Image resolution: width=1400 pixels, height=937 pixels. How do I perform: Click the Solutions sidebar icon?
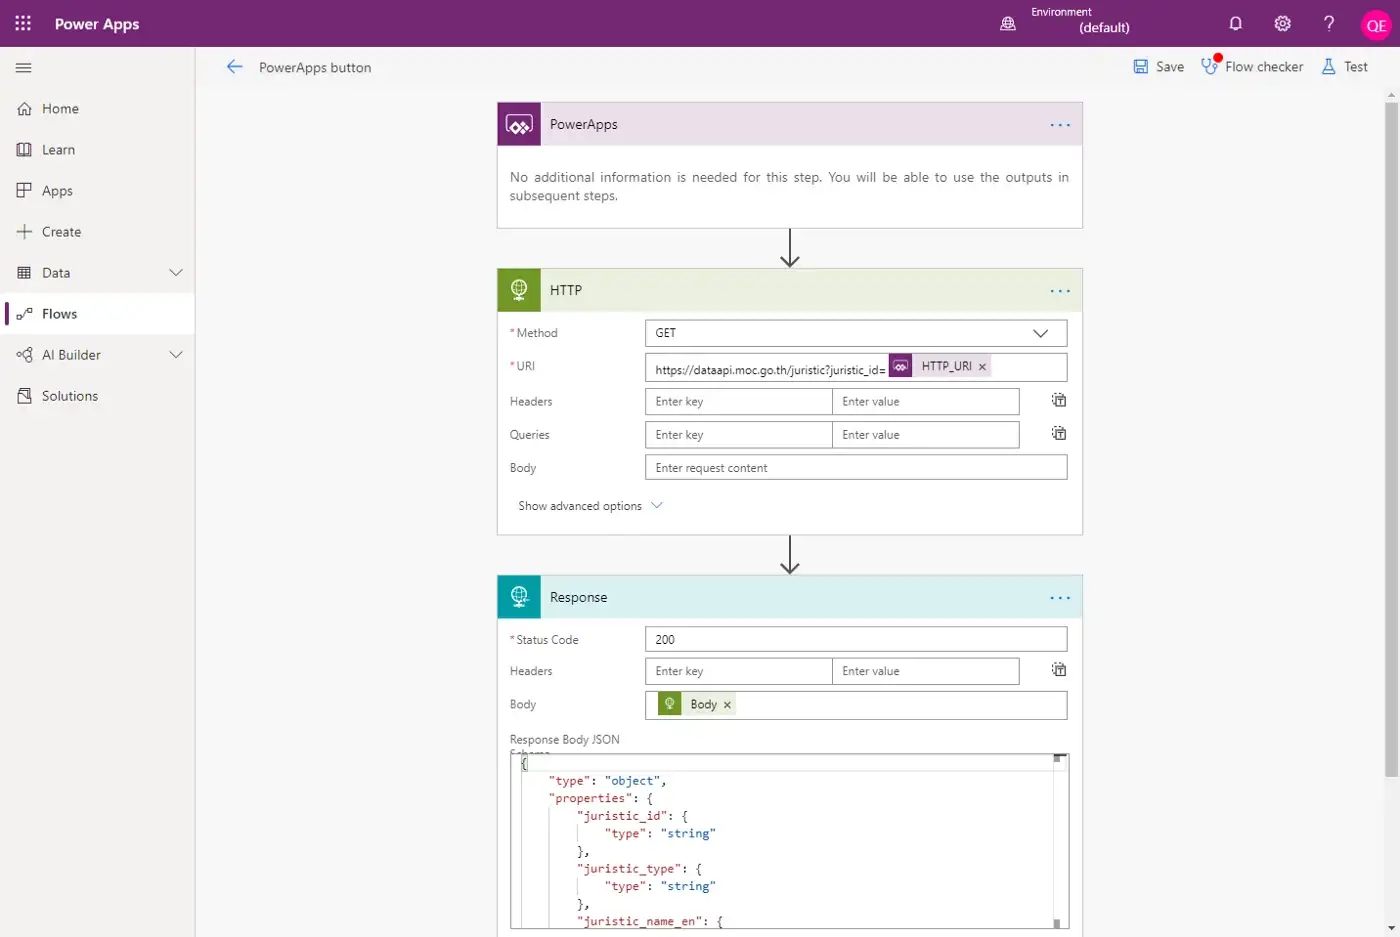(25, 396)
